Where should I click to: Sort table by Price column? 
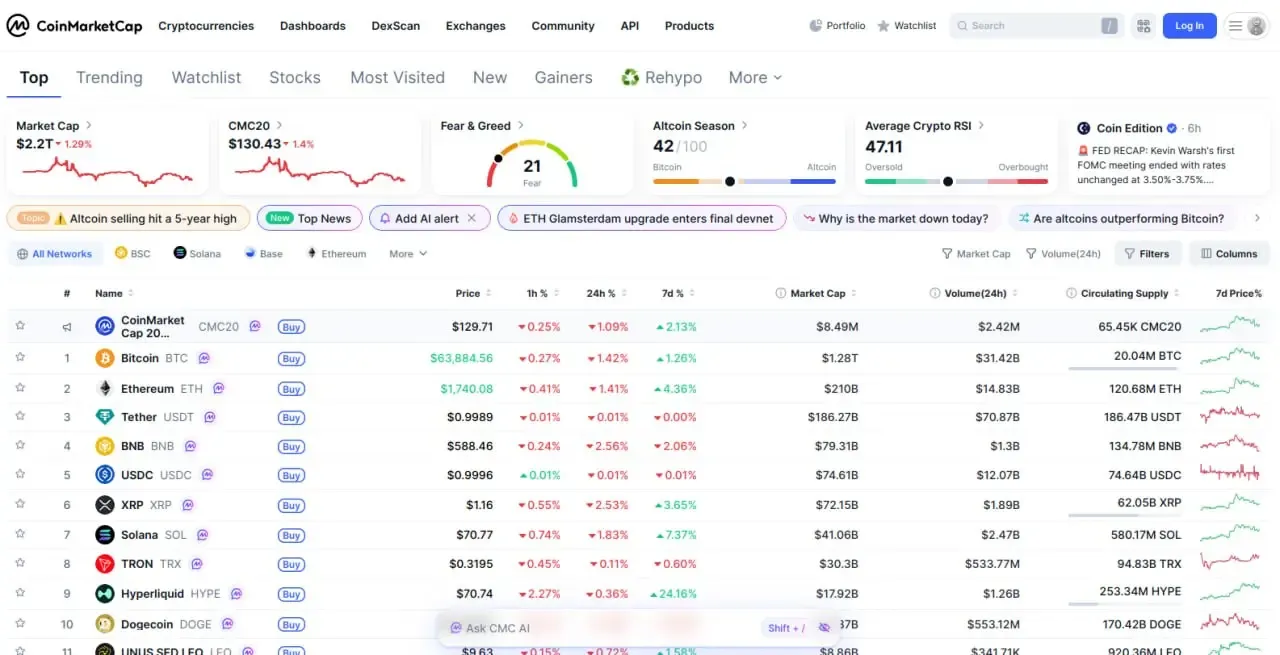[474, 294]
